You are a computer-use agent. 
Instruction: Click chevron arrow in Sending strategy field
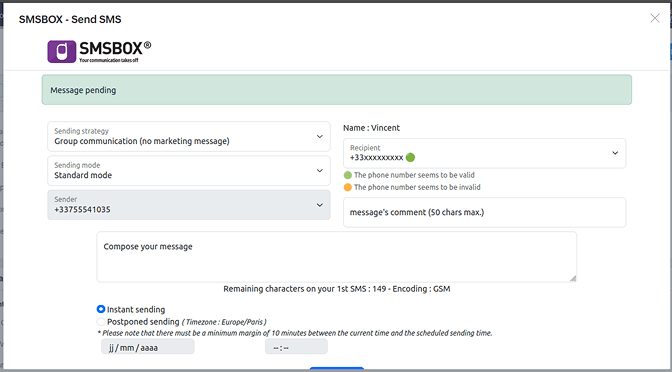pyautogui.click(x=320, y=136)
